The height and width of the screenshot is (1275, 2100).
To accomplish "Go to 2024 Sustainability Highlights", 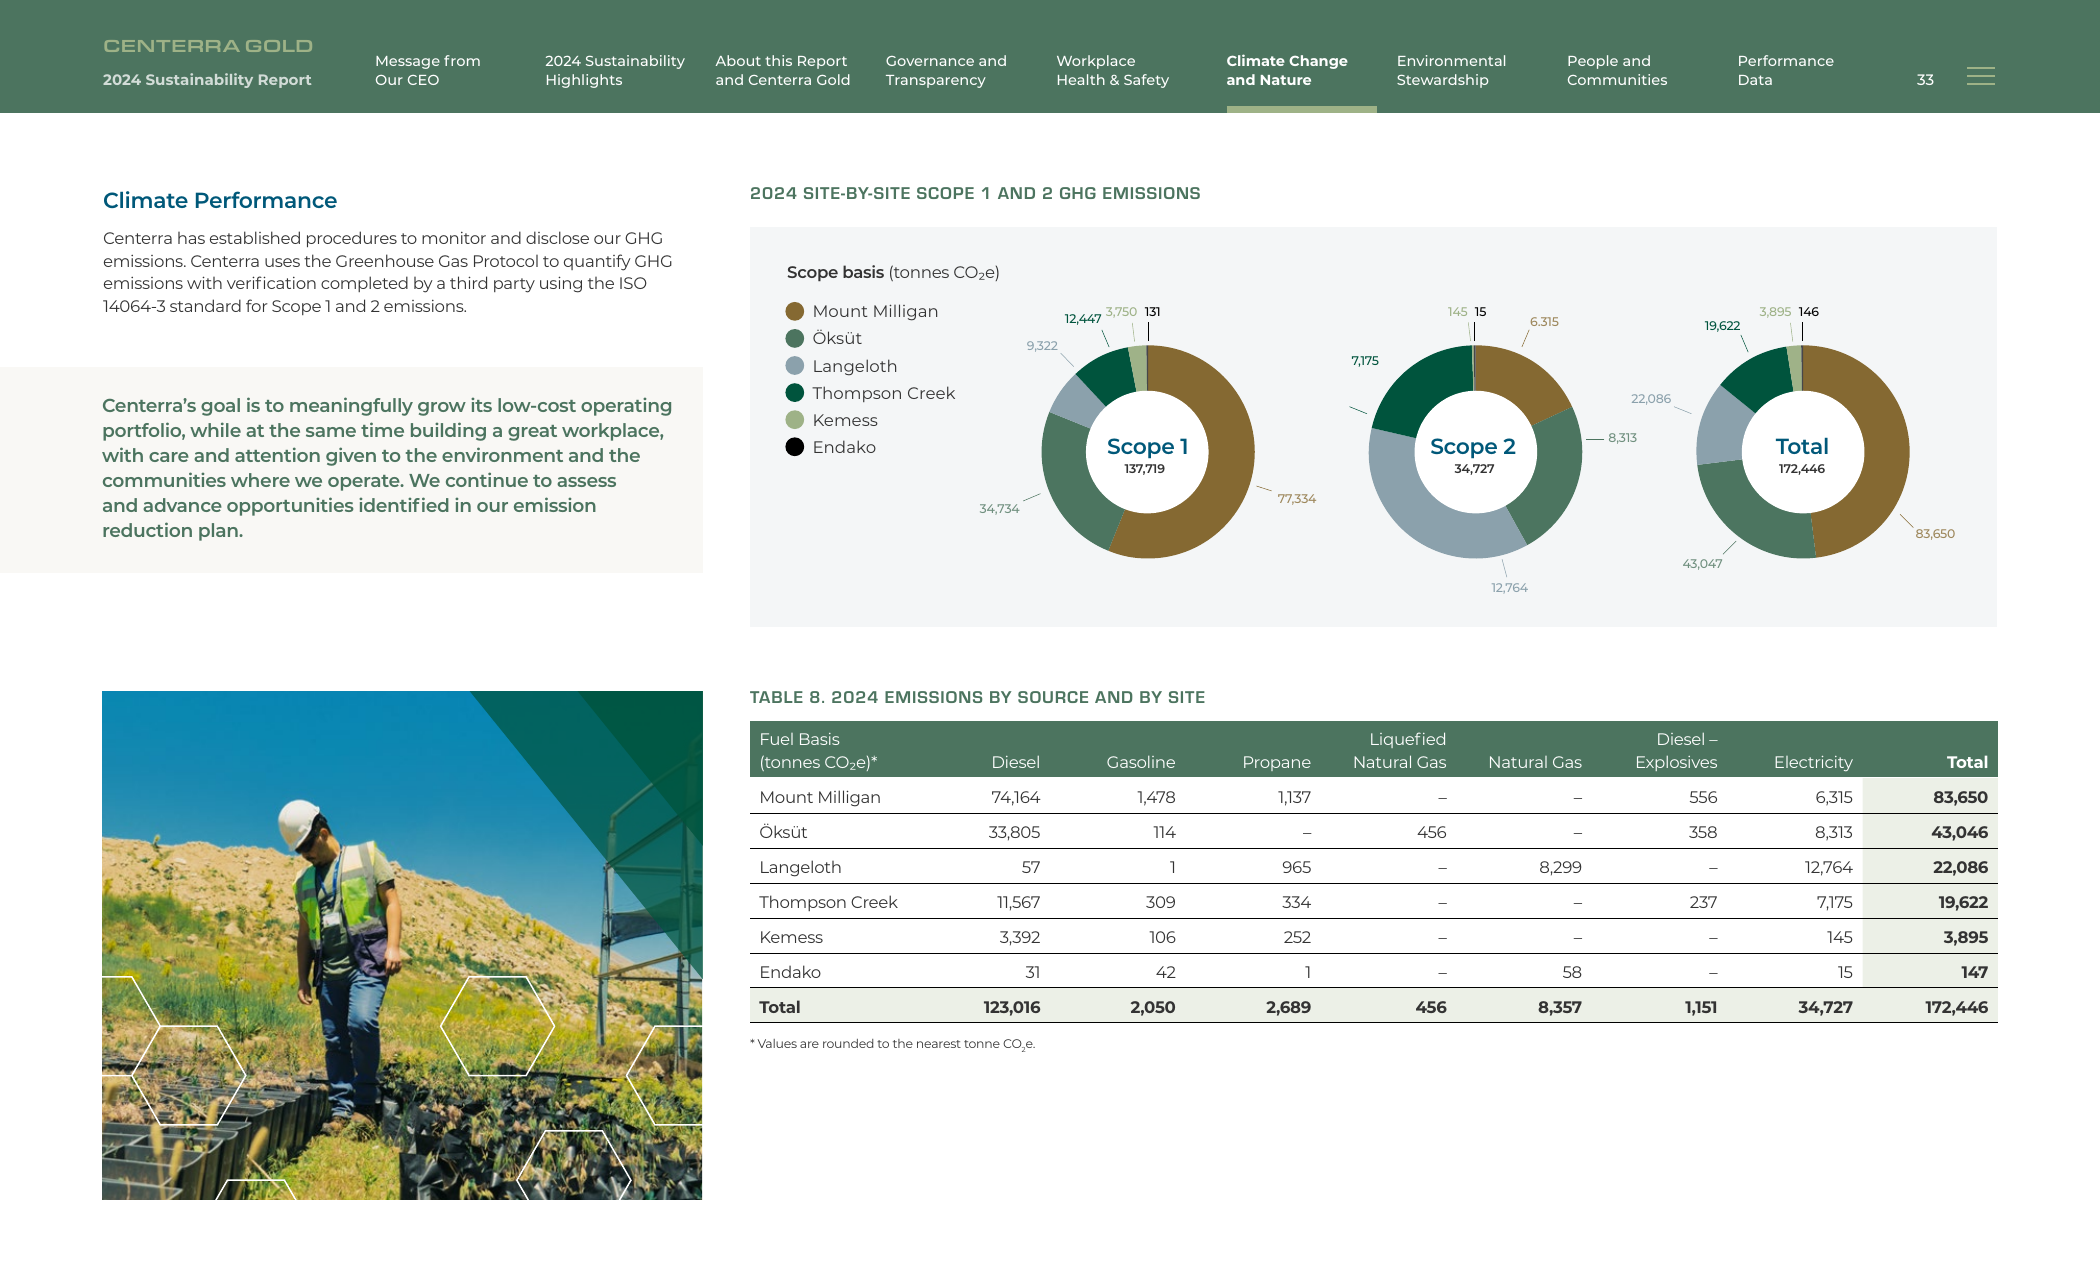I will point(614,70).
